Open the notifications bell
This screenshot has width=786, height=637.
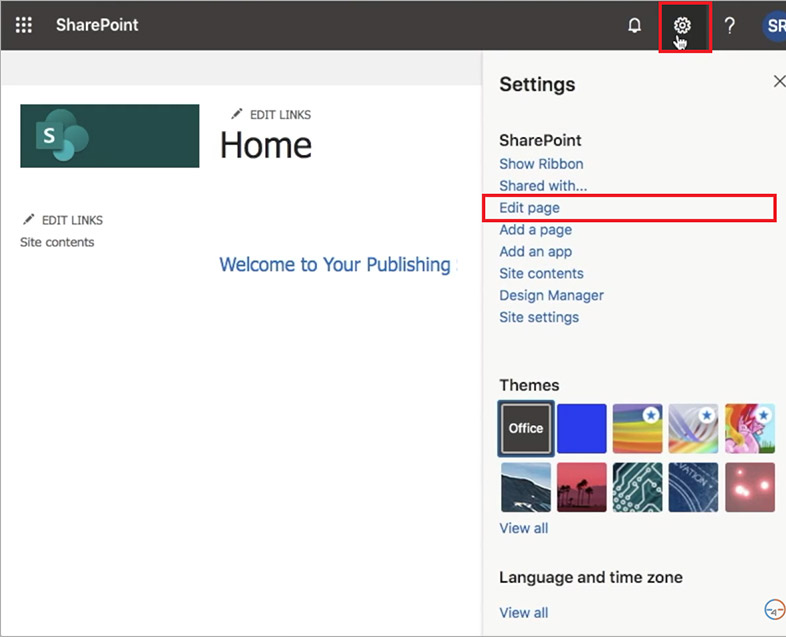coord(635,25)
